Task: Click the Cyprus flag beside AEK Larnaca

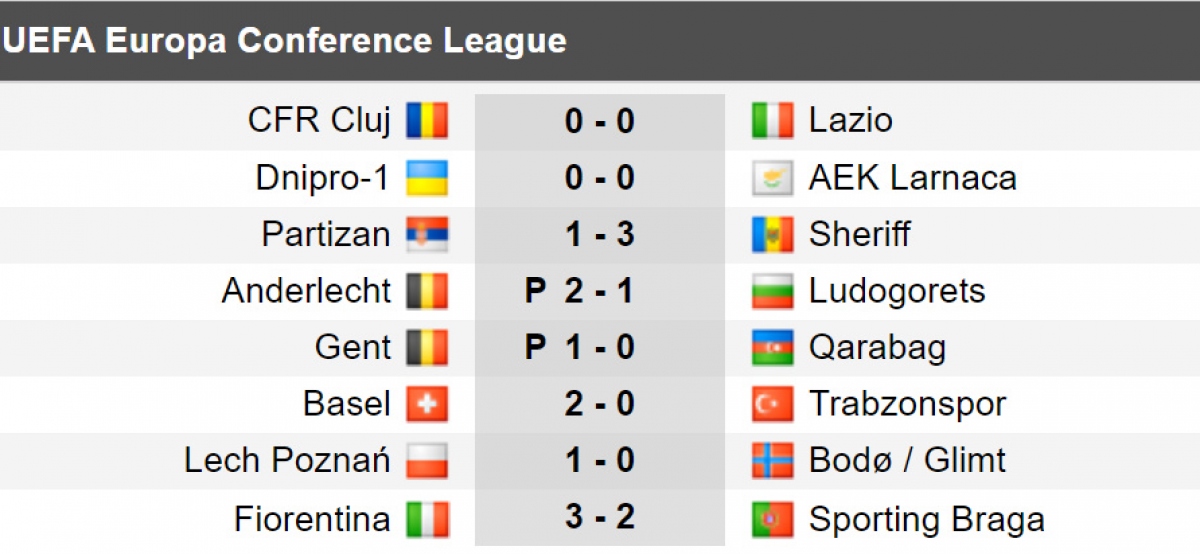Action: click(x=772, y=178)
